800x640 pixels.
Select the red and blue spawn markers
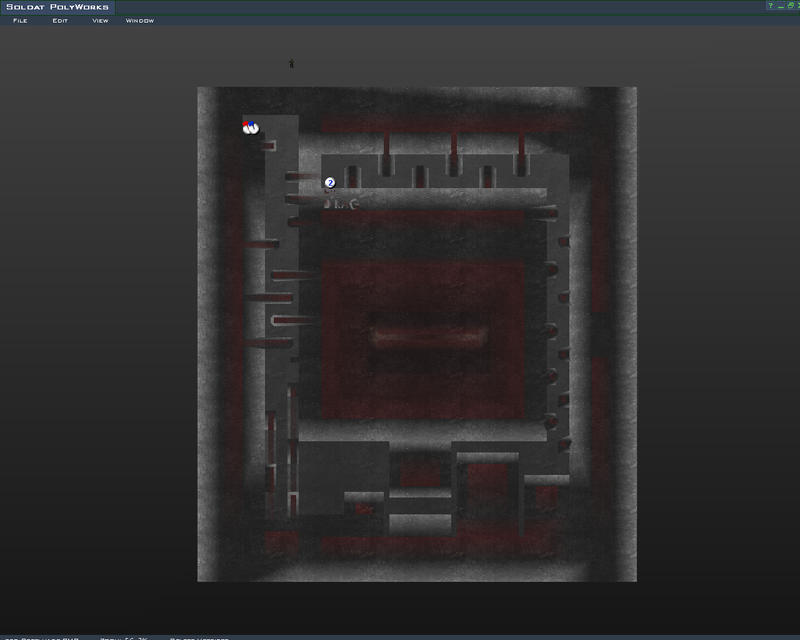coord(250,127)
